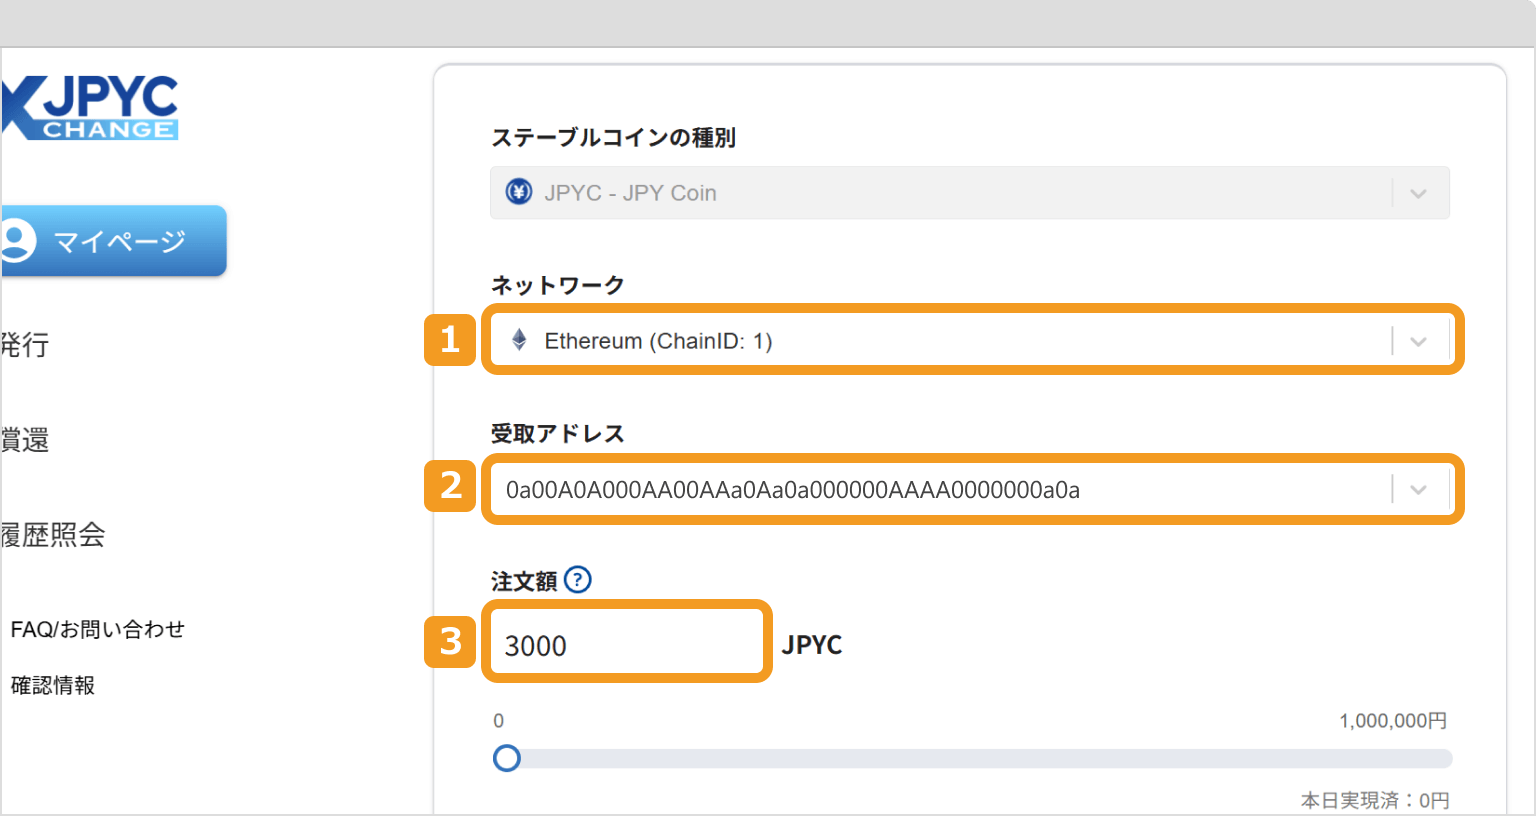This screenshot has height=816, width=1536.
Task: Click the JPYC Change logo
Action: [x=90, y=107]
